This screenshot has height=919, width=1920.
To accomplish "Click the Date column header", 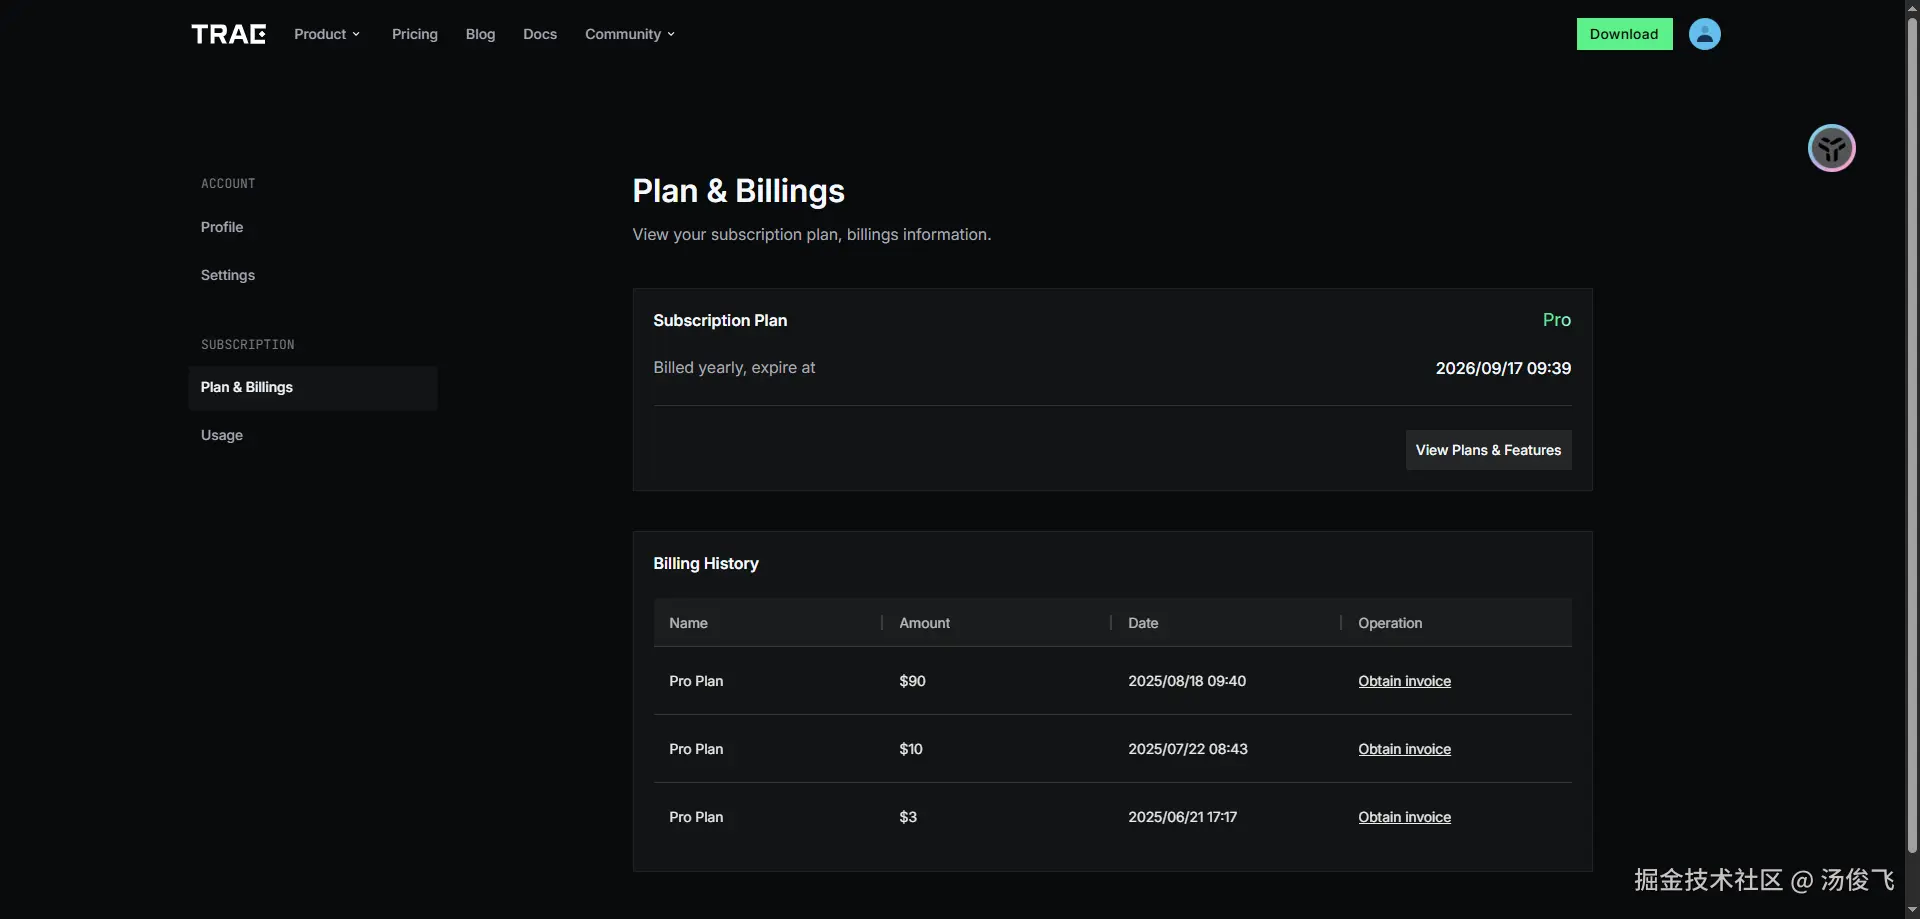I will [1143, 623].
